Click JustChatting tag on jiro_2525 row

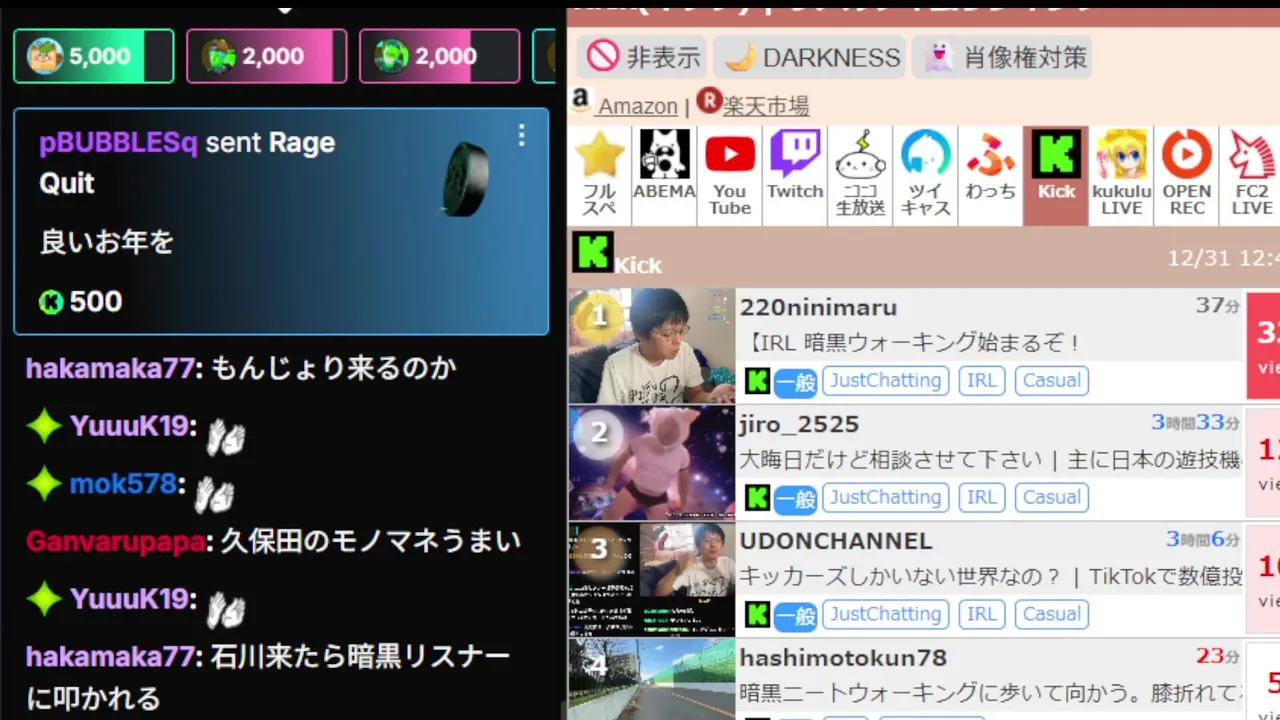coord(886,497)
